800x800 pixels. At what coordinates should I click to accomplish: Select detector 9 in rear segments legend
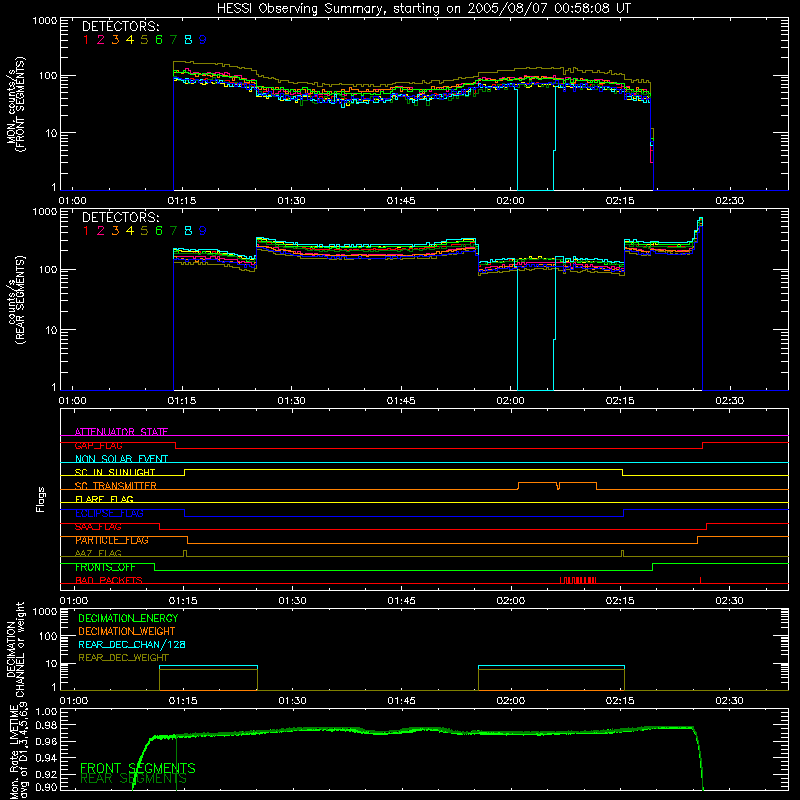203,231
